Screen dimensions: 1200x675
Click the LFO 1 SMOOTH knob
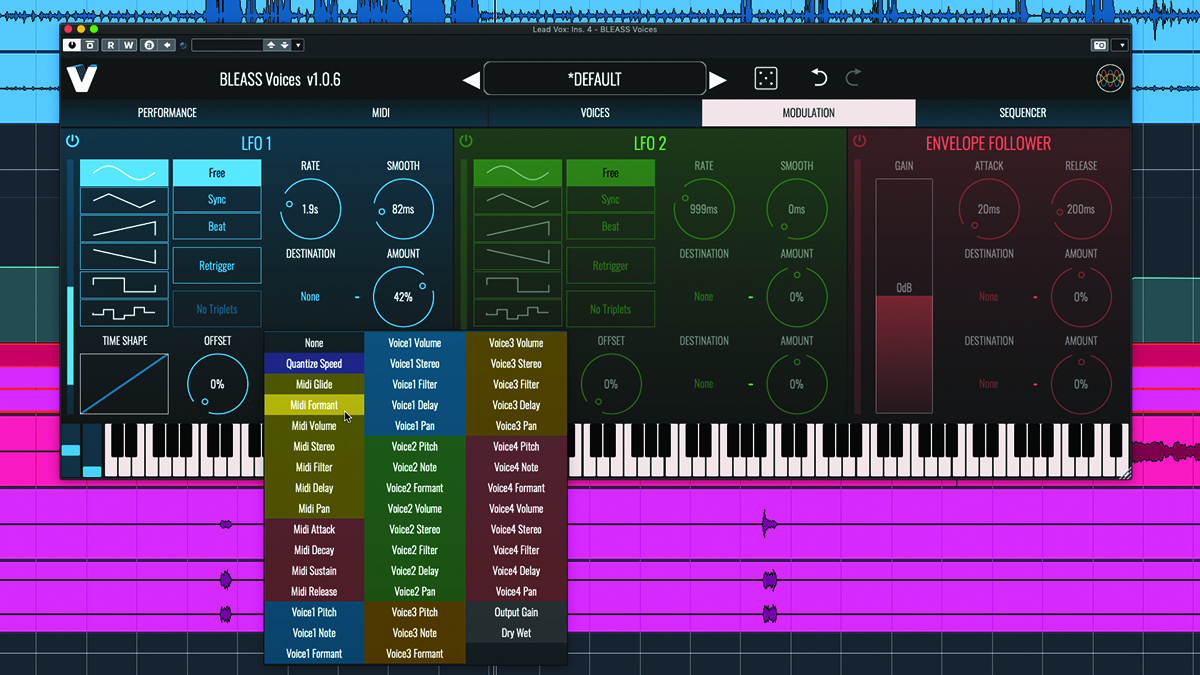point(403,209)
